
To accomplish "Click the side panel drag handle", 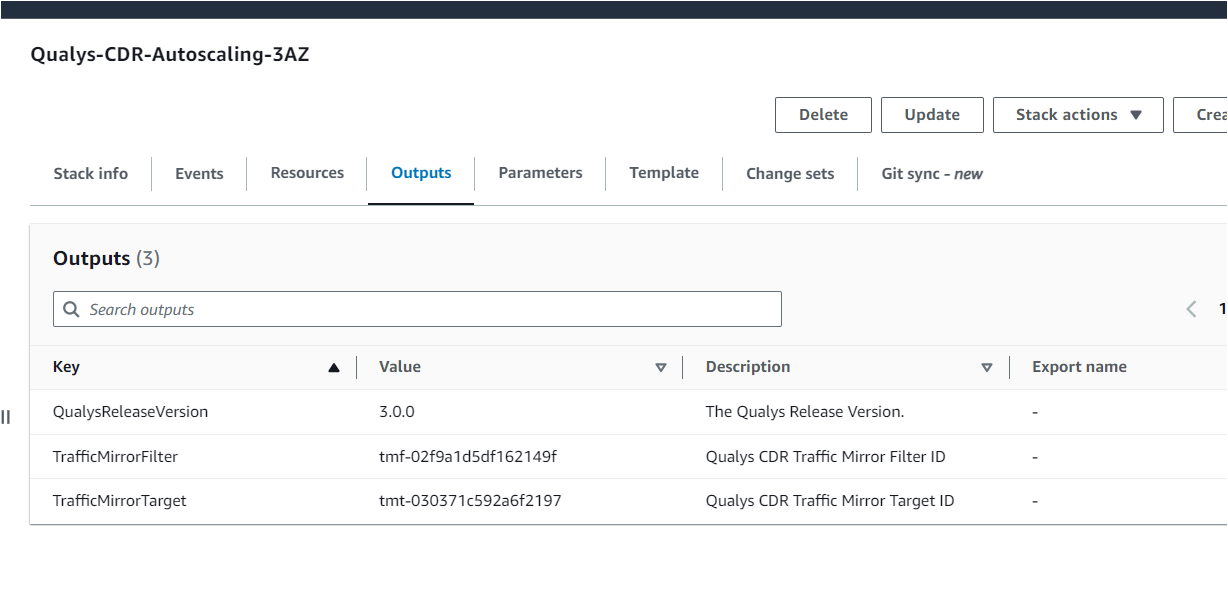I will 5,417.
